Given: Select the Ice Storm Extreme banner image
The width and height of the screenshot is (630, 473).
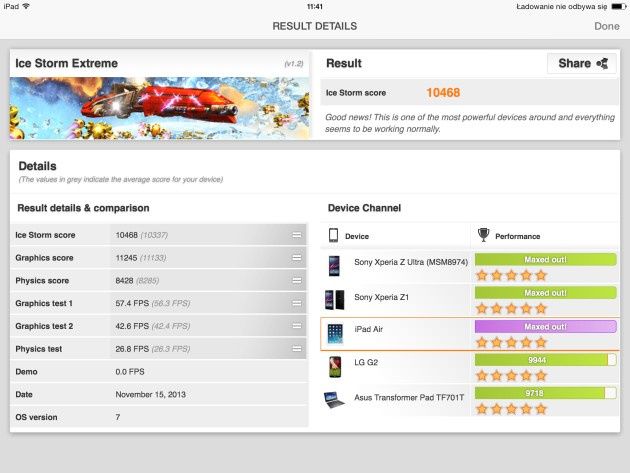Looking at the screenshot, I should point(160,108).
